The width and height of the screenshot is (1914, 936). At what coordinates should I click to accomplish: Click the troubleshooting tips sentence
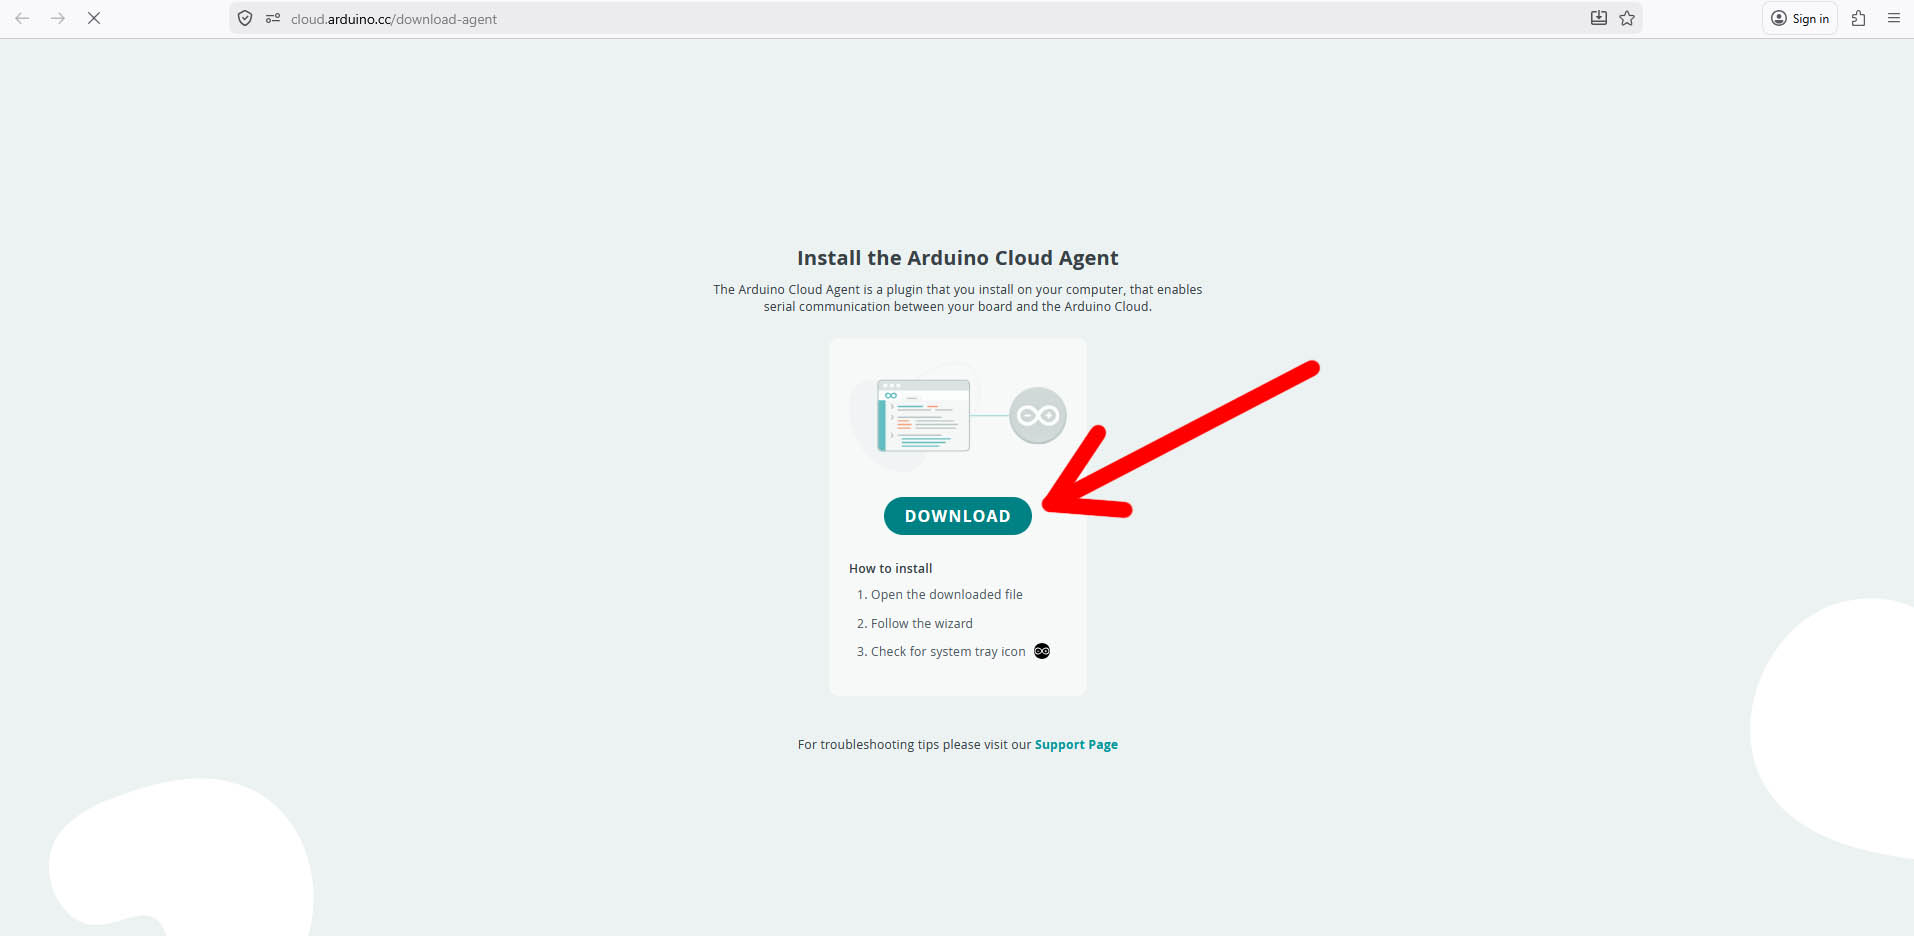958,745
